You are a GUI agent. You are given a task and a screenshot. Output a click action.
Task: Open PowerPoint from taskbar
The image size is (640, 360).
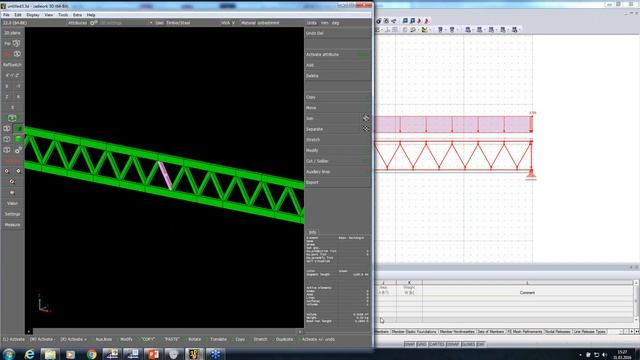click(x=153, y=354)
